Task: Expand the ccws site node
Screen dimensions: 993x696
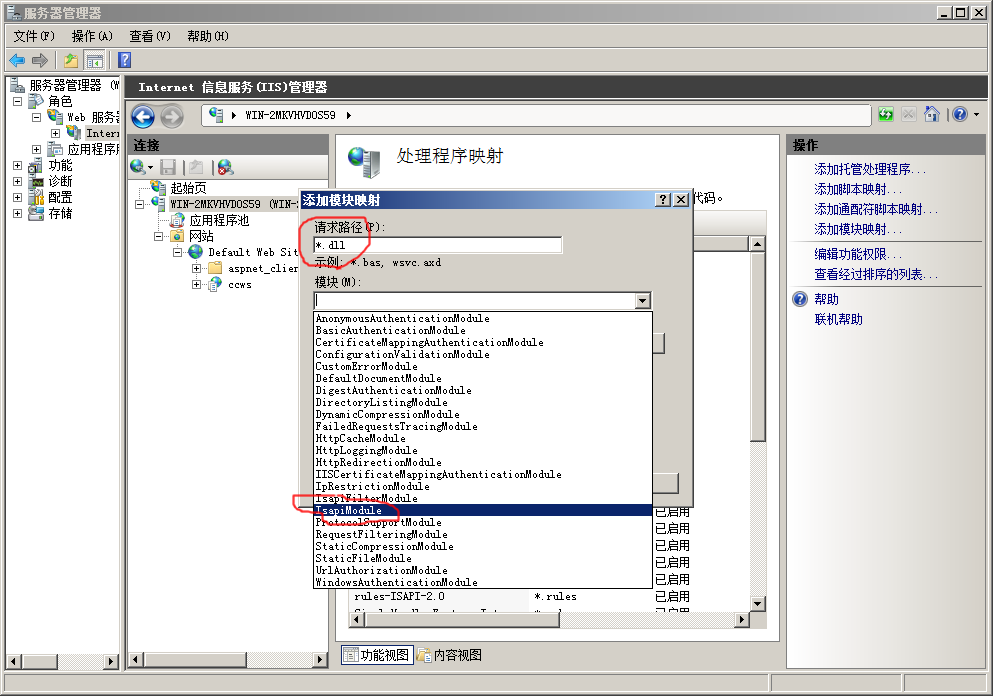Action: pyautogui.click(x=197, y=284)
